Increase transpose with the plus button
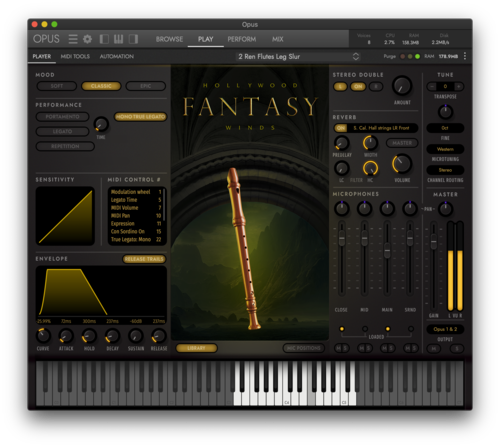Viewport: 500px width, 447px height. pos(459,87)
